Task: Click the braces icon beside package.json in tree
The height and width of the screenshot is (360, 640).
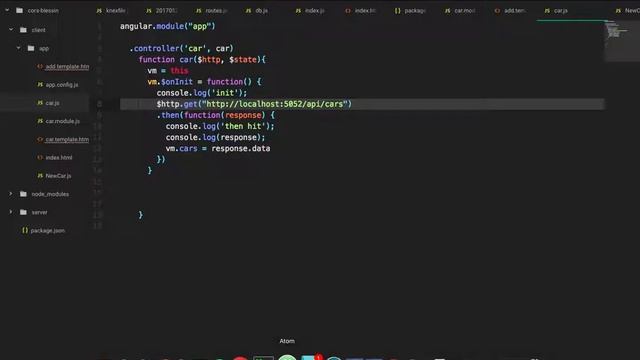Action: coord(25,231)
